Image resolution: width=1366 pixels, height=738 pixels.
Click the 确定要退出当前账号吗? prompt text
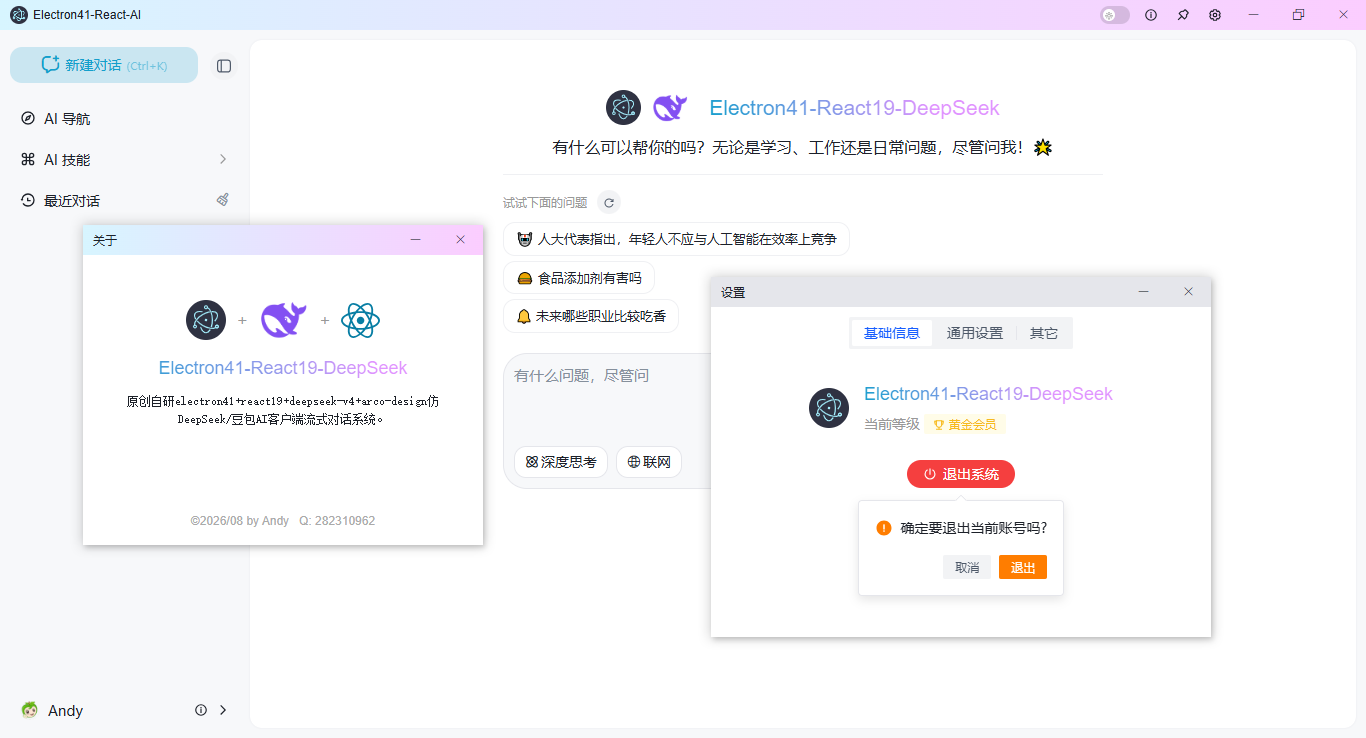[974, 528]
